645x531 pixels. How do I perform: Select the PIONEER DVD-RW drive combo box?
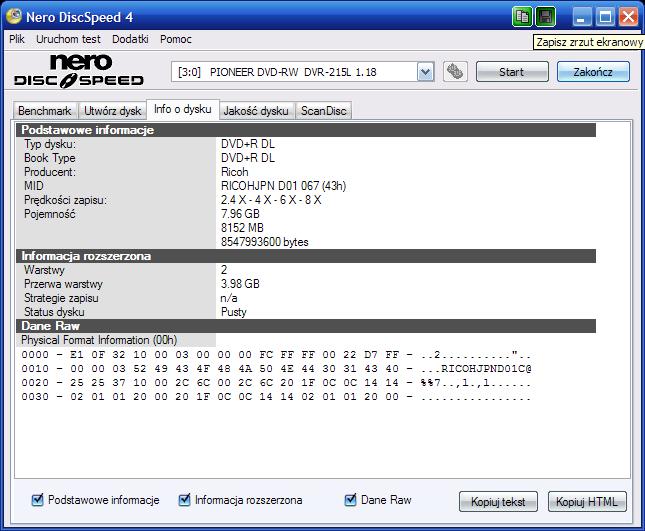pos(302,72)
